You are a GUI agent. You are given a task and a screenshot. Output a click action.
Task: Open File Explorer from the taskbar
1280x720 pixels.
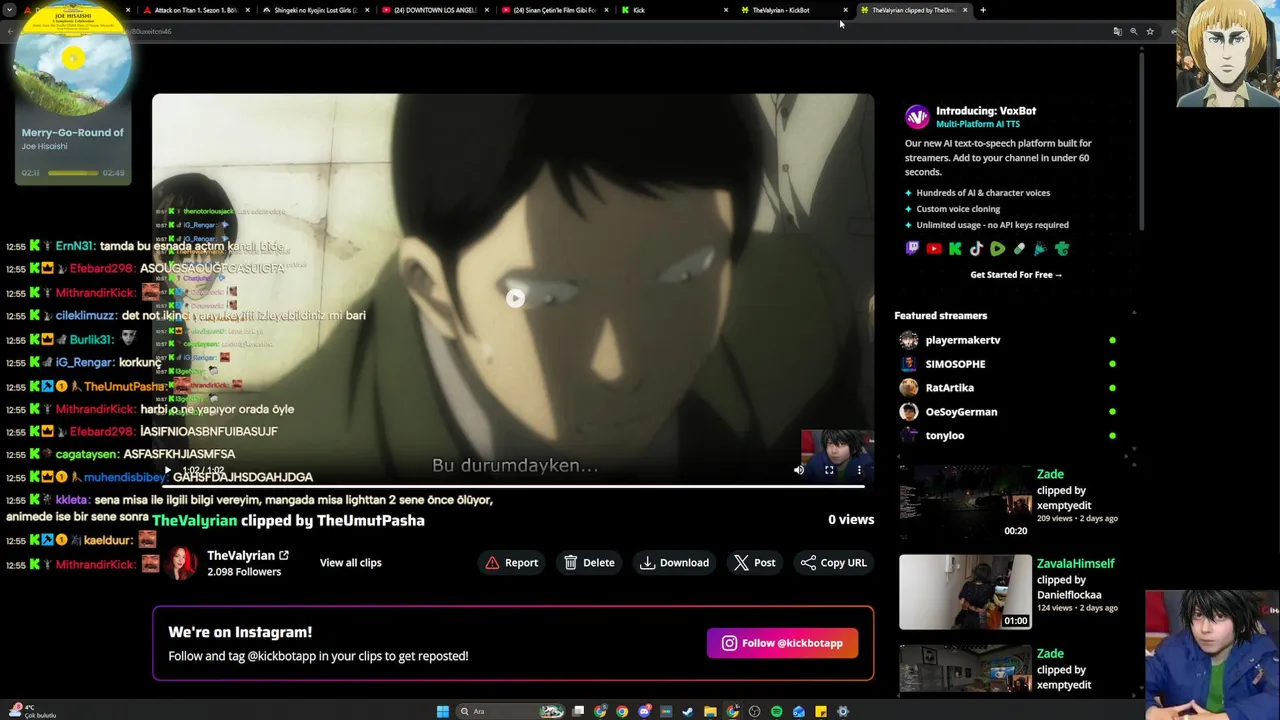pyautogui.click(x=710, y=711)
